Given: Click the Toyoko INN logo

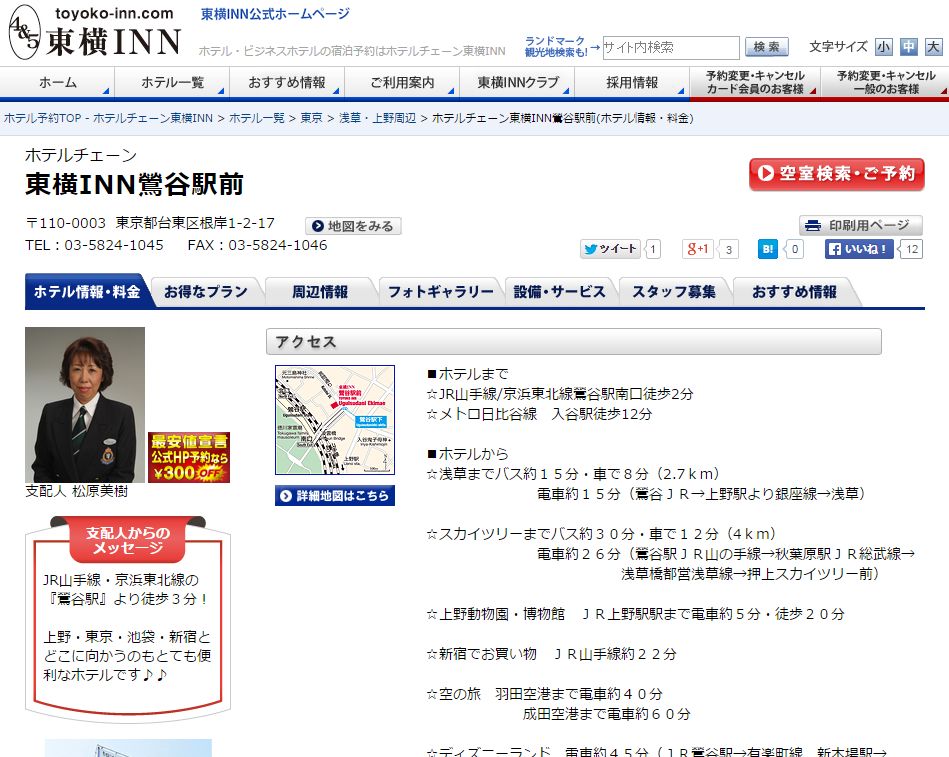Looking at the screenshot, I should click(x=95, y=33).
